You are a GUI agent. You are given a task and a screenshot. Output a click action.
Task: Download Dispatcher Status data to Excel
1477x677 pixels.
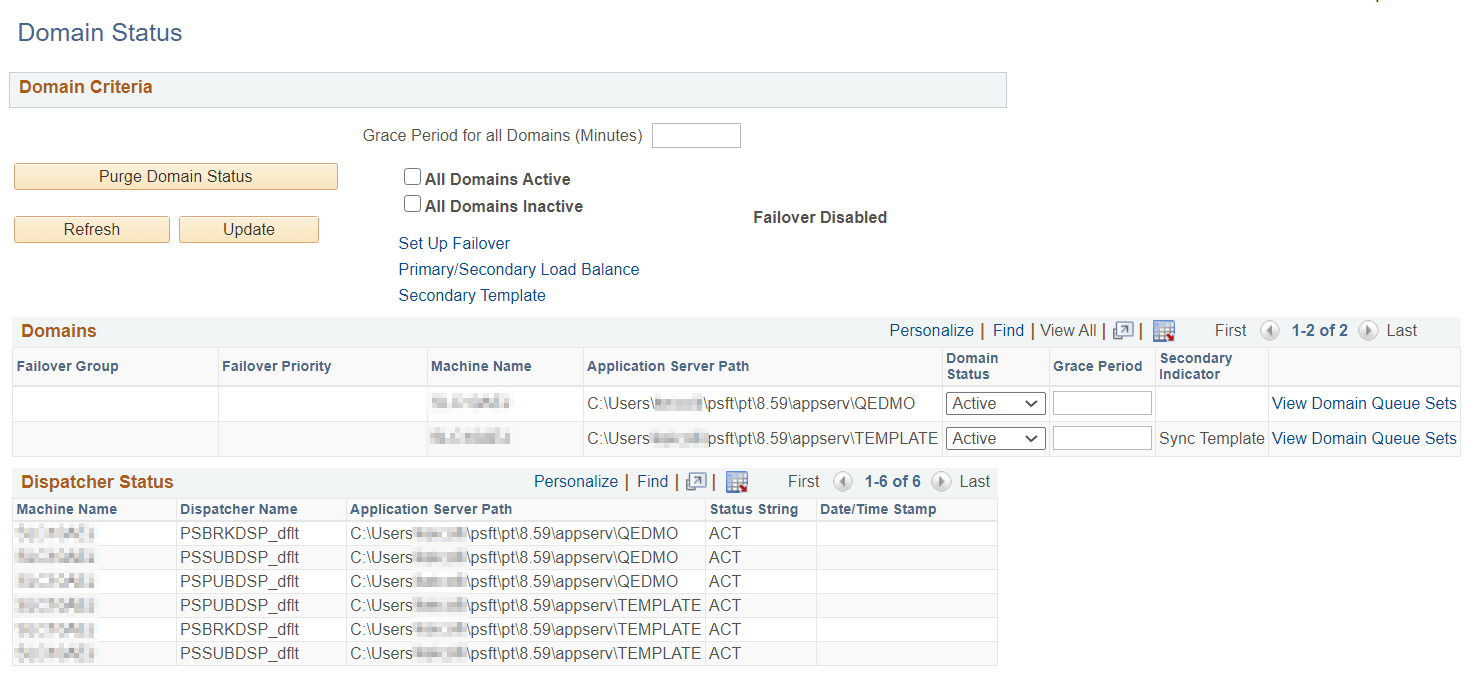(737, 481)
